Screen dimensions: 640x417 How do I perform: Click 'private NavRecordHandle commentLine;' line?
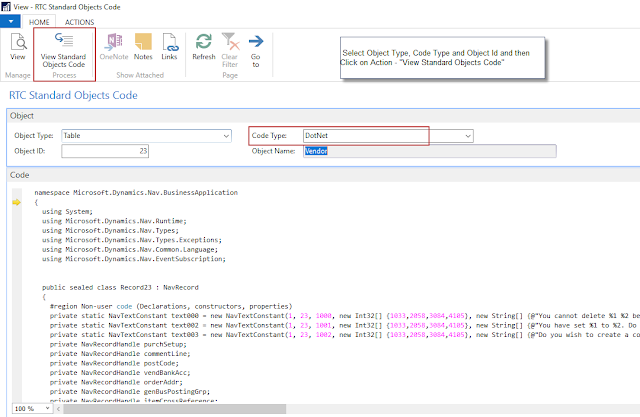(x=120, y=354)
